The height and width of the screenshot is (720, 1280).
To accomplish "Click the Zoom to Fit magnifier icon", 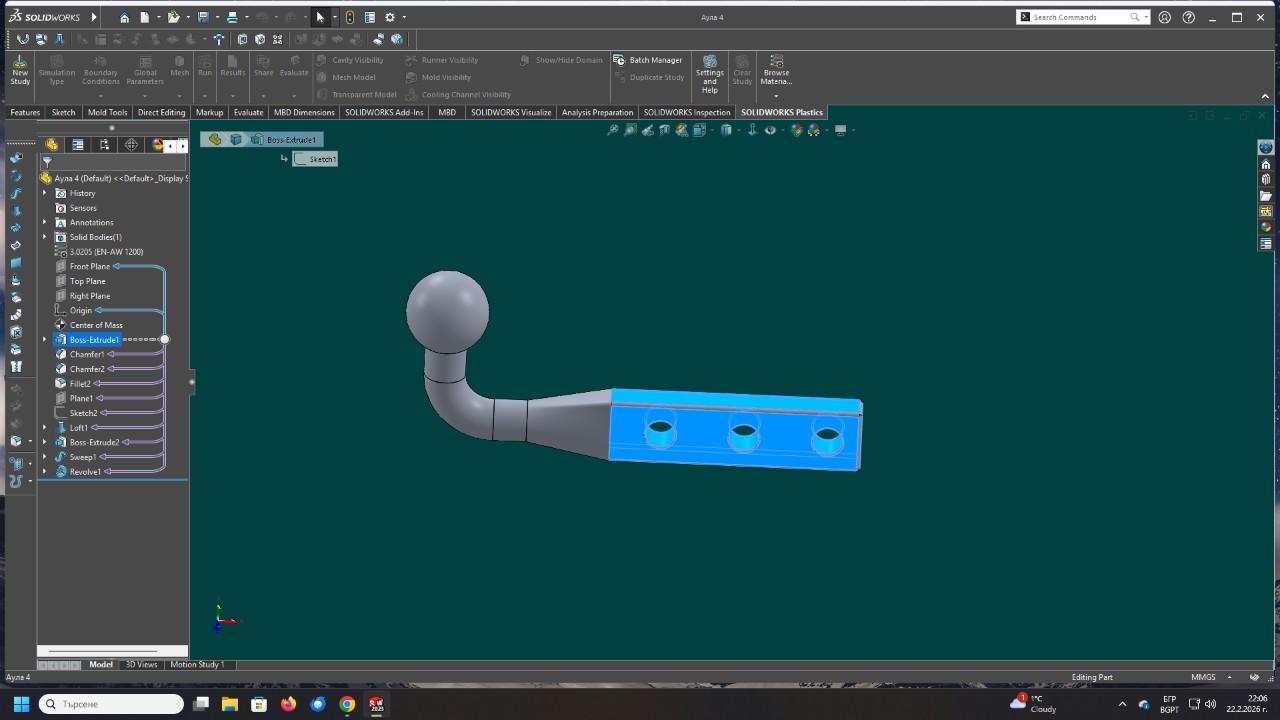I will pyautogui.click(x=613, y=130).
